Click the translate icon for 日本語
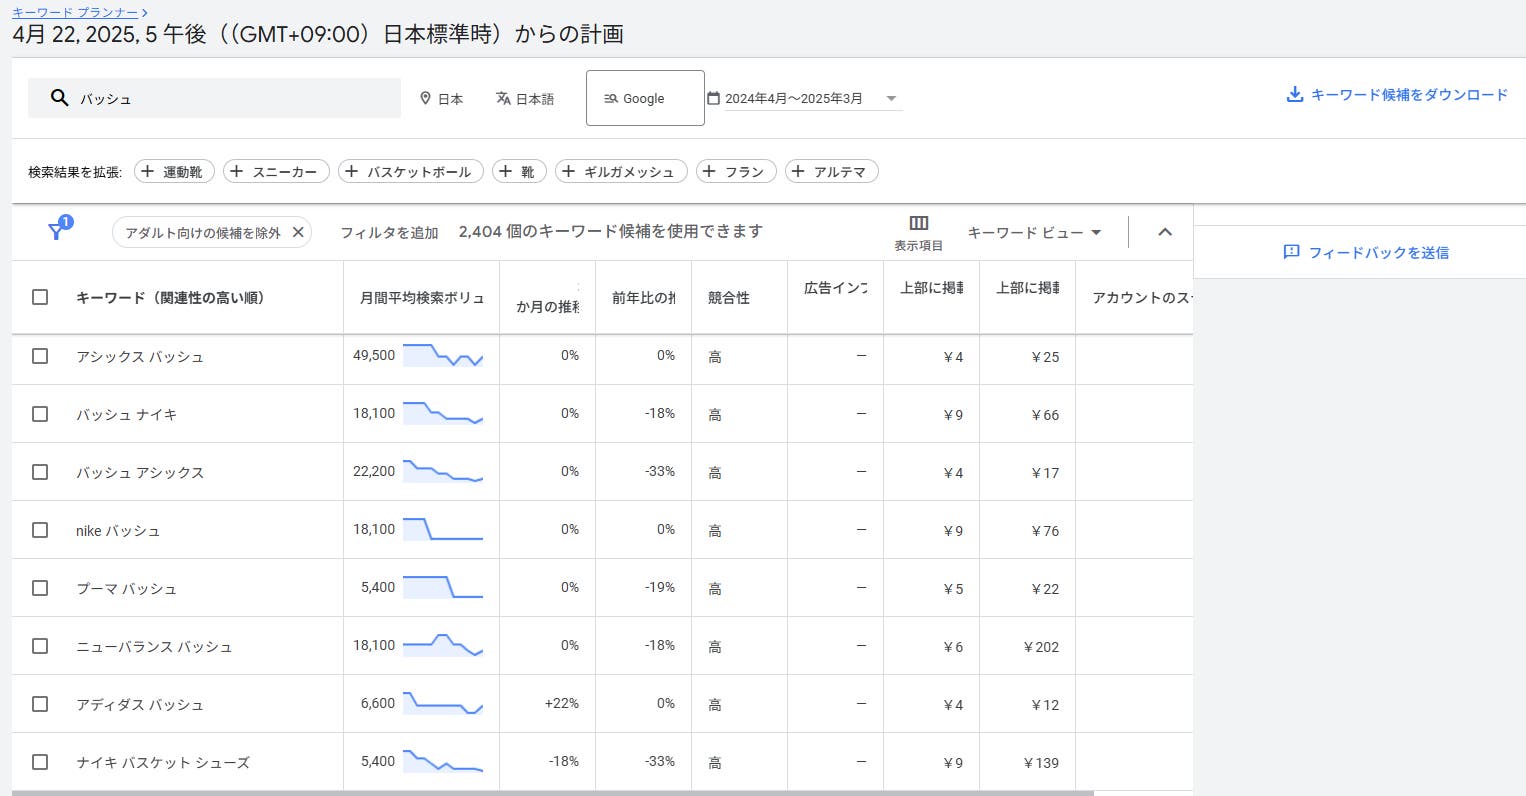The image size is (1526, 796). [x=503, y=98]
